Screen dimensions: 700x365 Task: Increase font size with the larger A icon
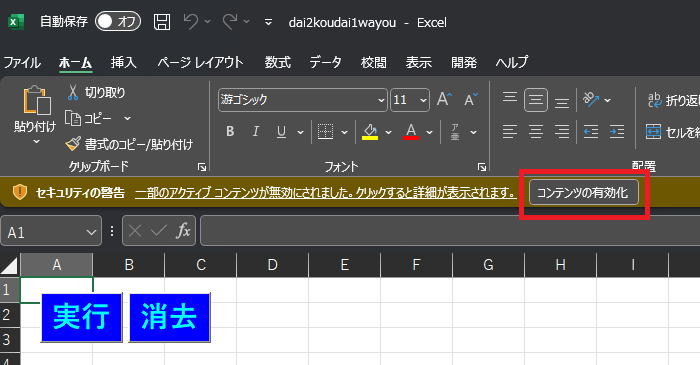444,99
